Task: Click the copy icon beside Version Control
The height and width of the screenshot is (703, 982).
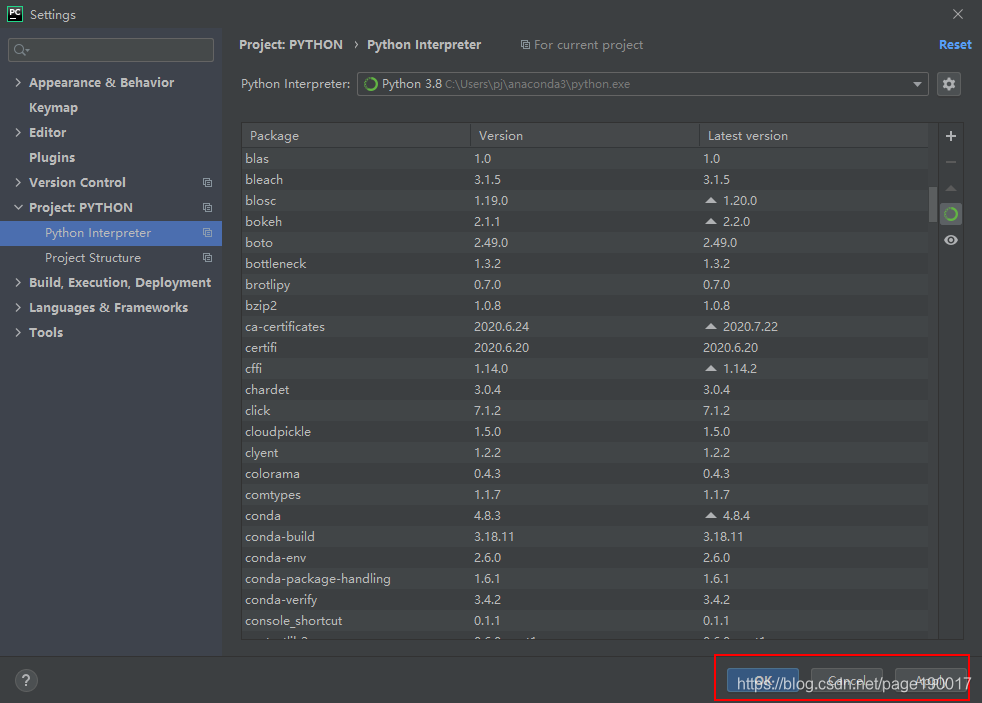Action: (x=207, y=183)
